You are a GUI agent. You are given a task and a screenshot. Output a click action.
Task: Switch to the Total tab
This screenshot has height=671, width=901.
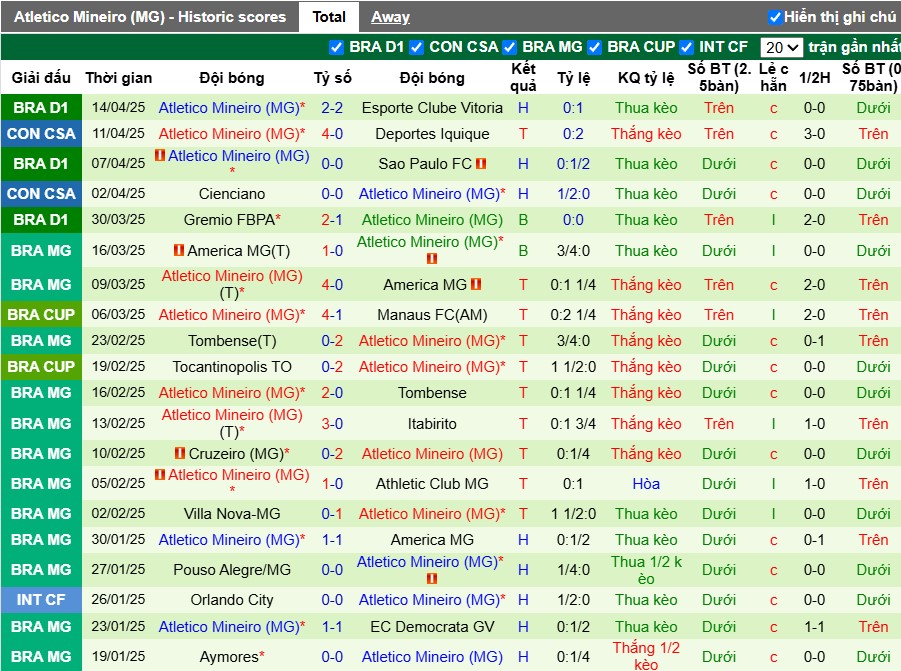(329, 17)
